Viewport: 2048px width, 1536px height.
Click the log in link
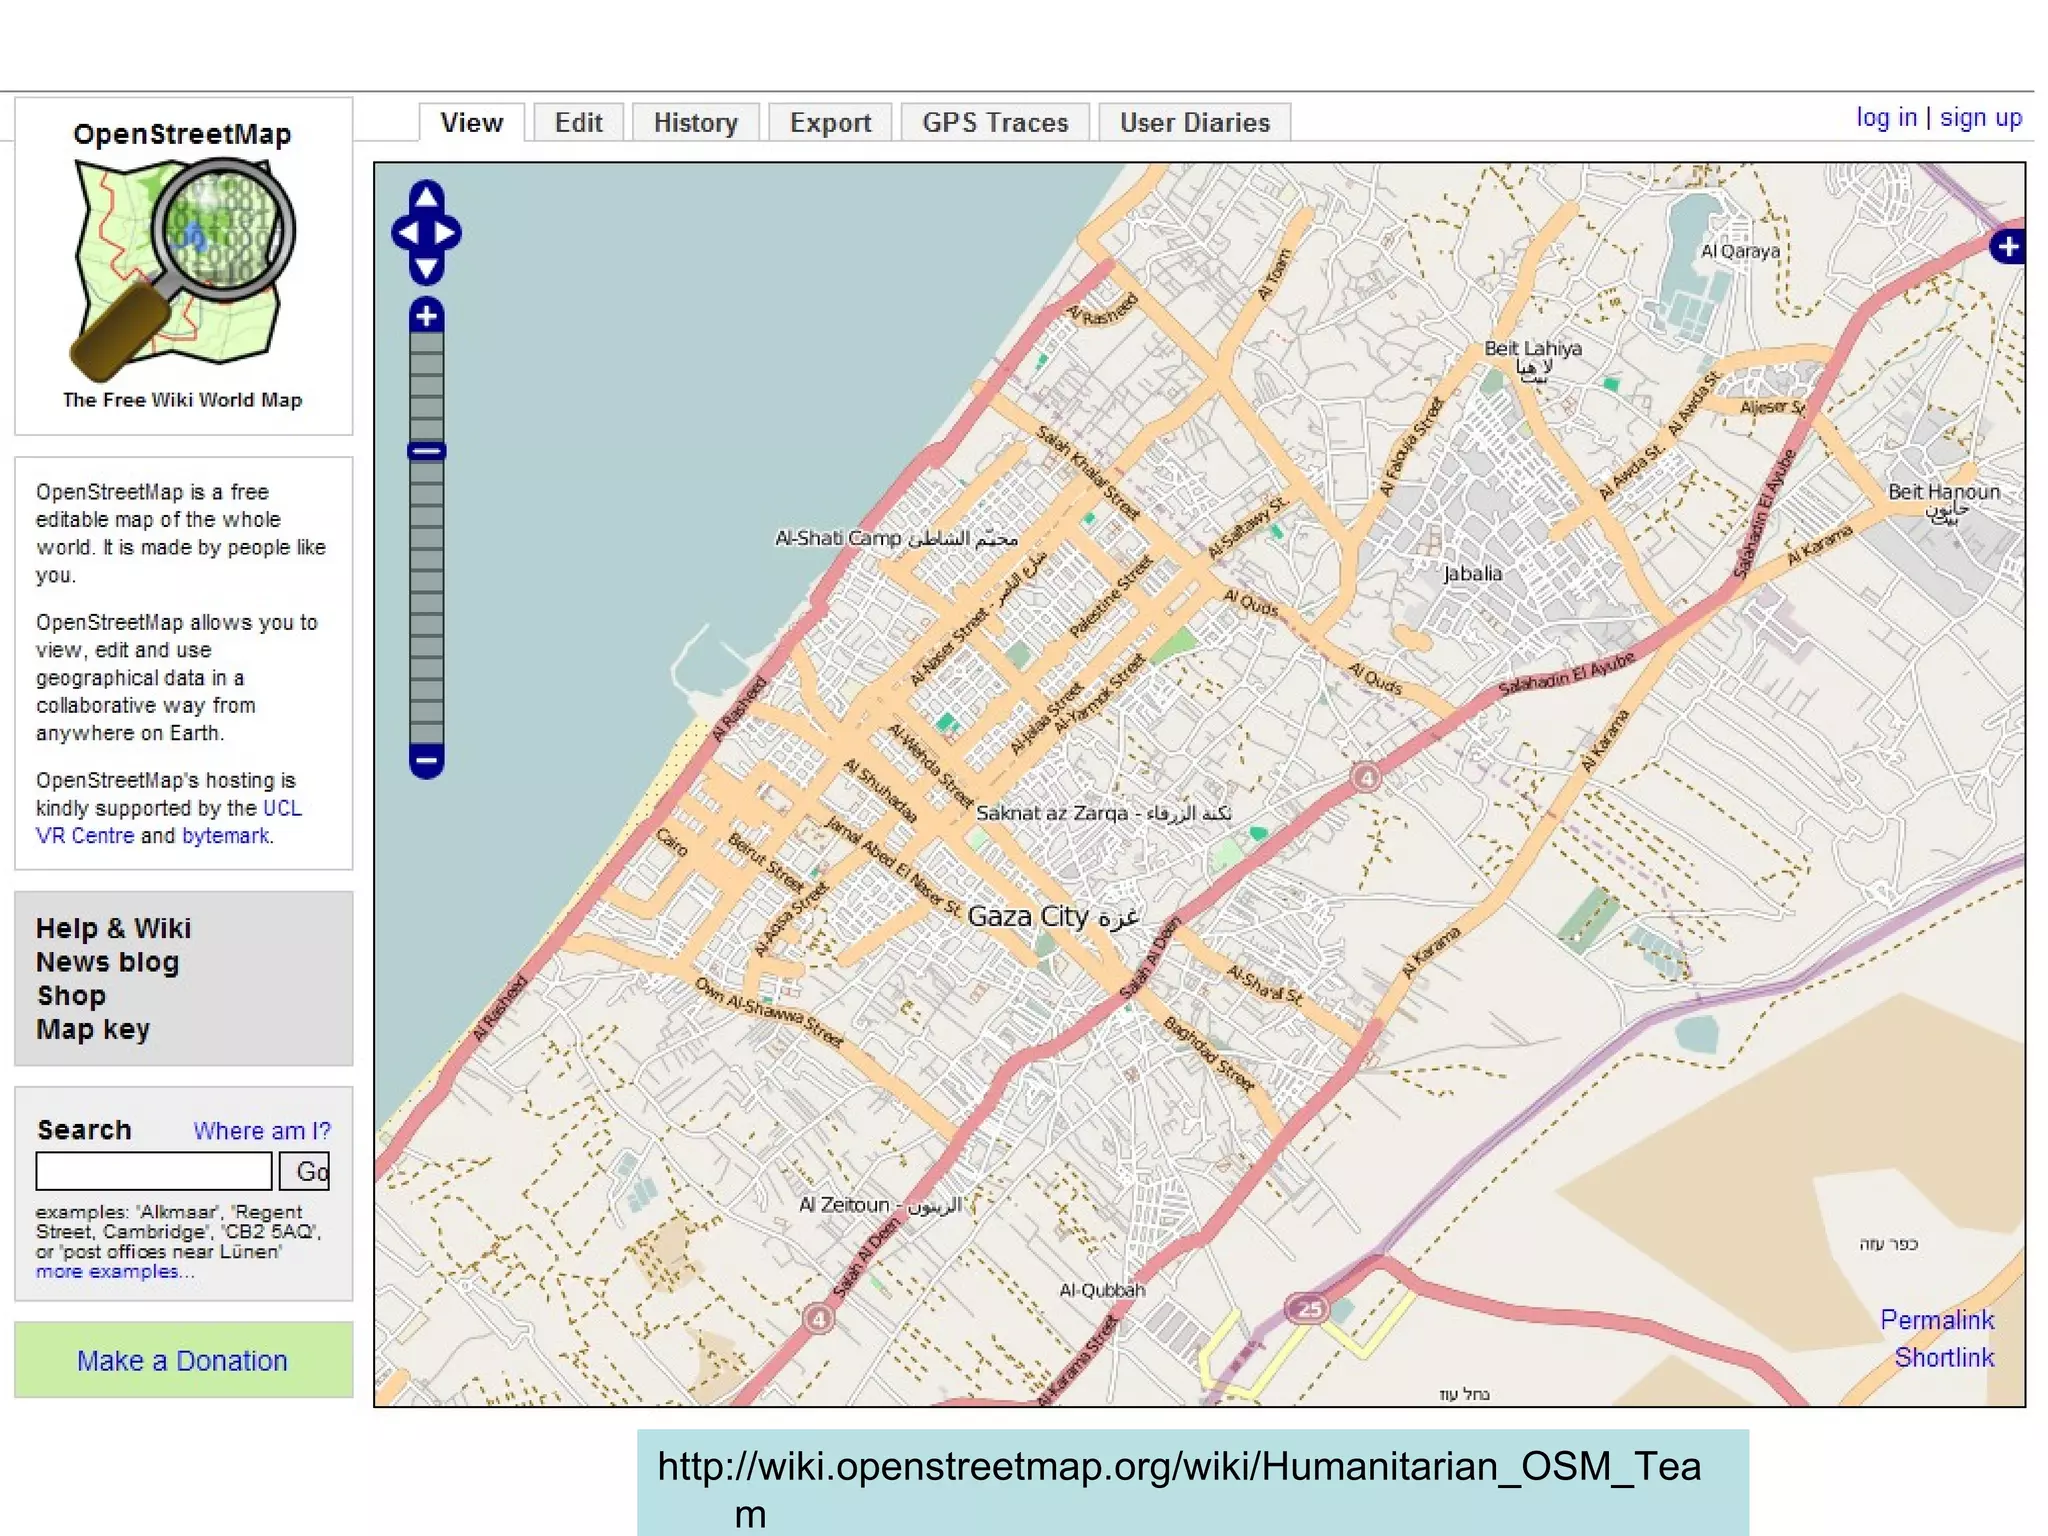pos(1886,118)
